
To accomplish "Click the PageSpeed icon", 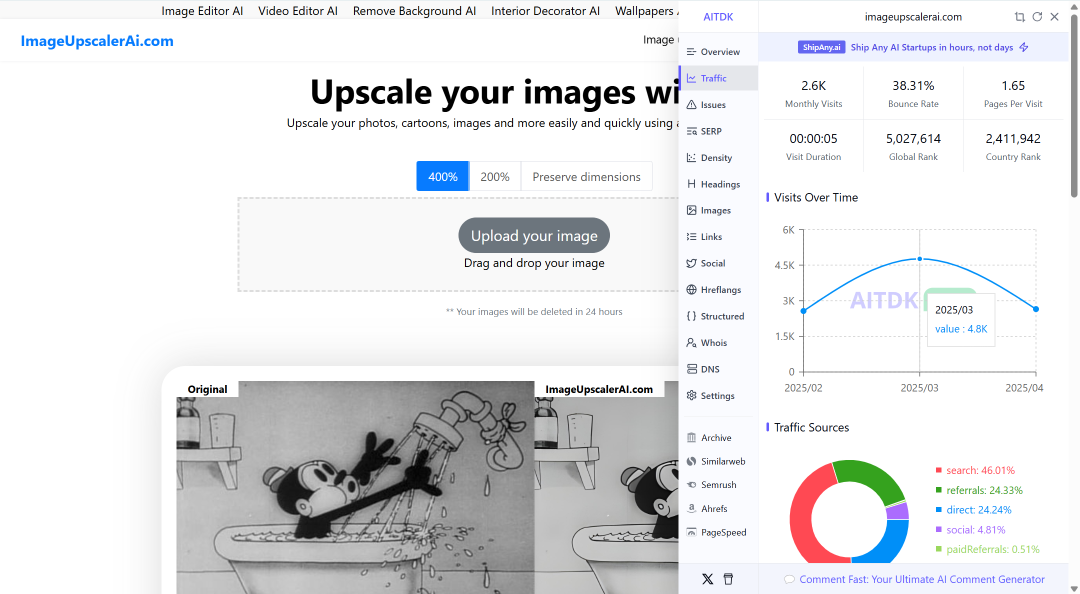I will (692, 532).
